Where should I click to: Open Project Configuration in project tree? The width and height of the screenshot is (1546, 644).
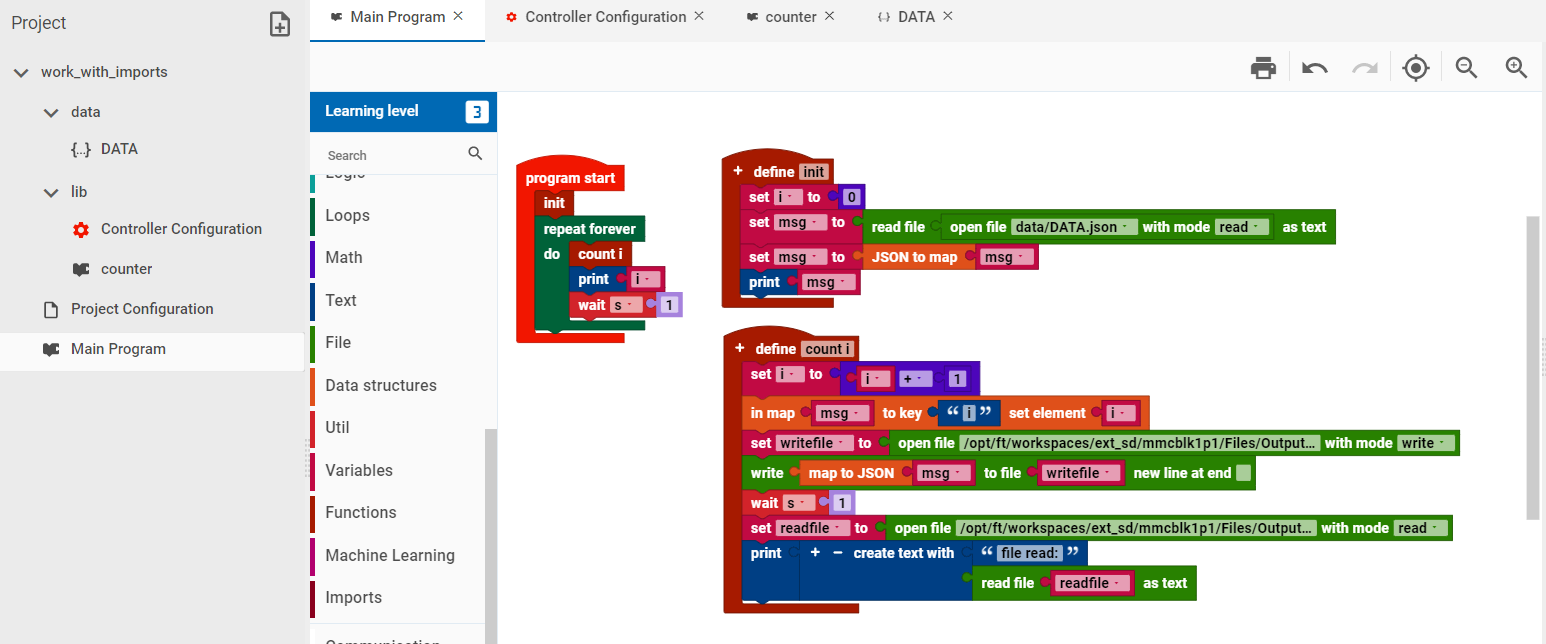pos(142,309)
